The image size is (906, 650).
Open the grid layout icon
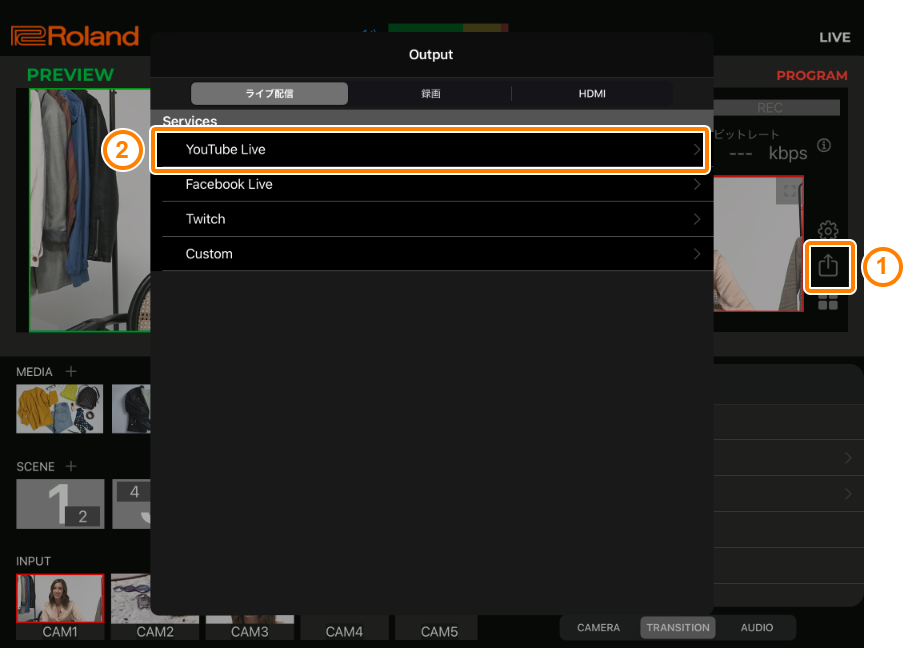(828, 303)
